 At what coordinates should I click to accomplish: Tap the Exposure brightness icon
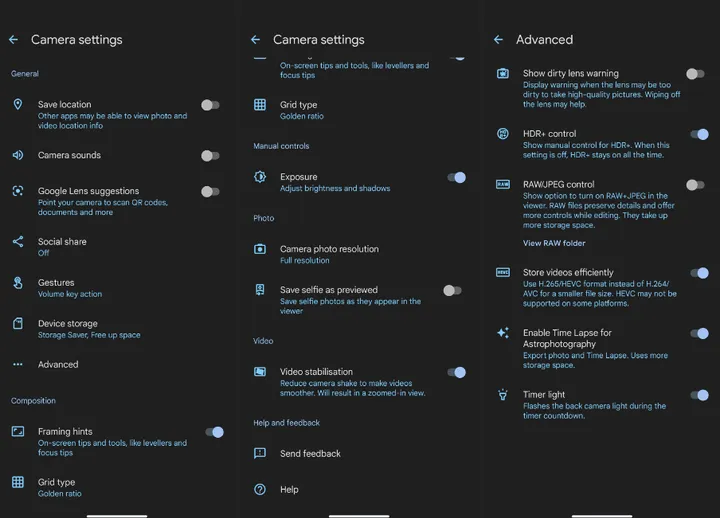click(259, 177)
